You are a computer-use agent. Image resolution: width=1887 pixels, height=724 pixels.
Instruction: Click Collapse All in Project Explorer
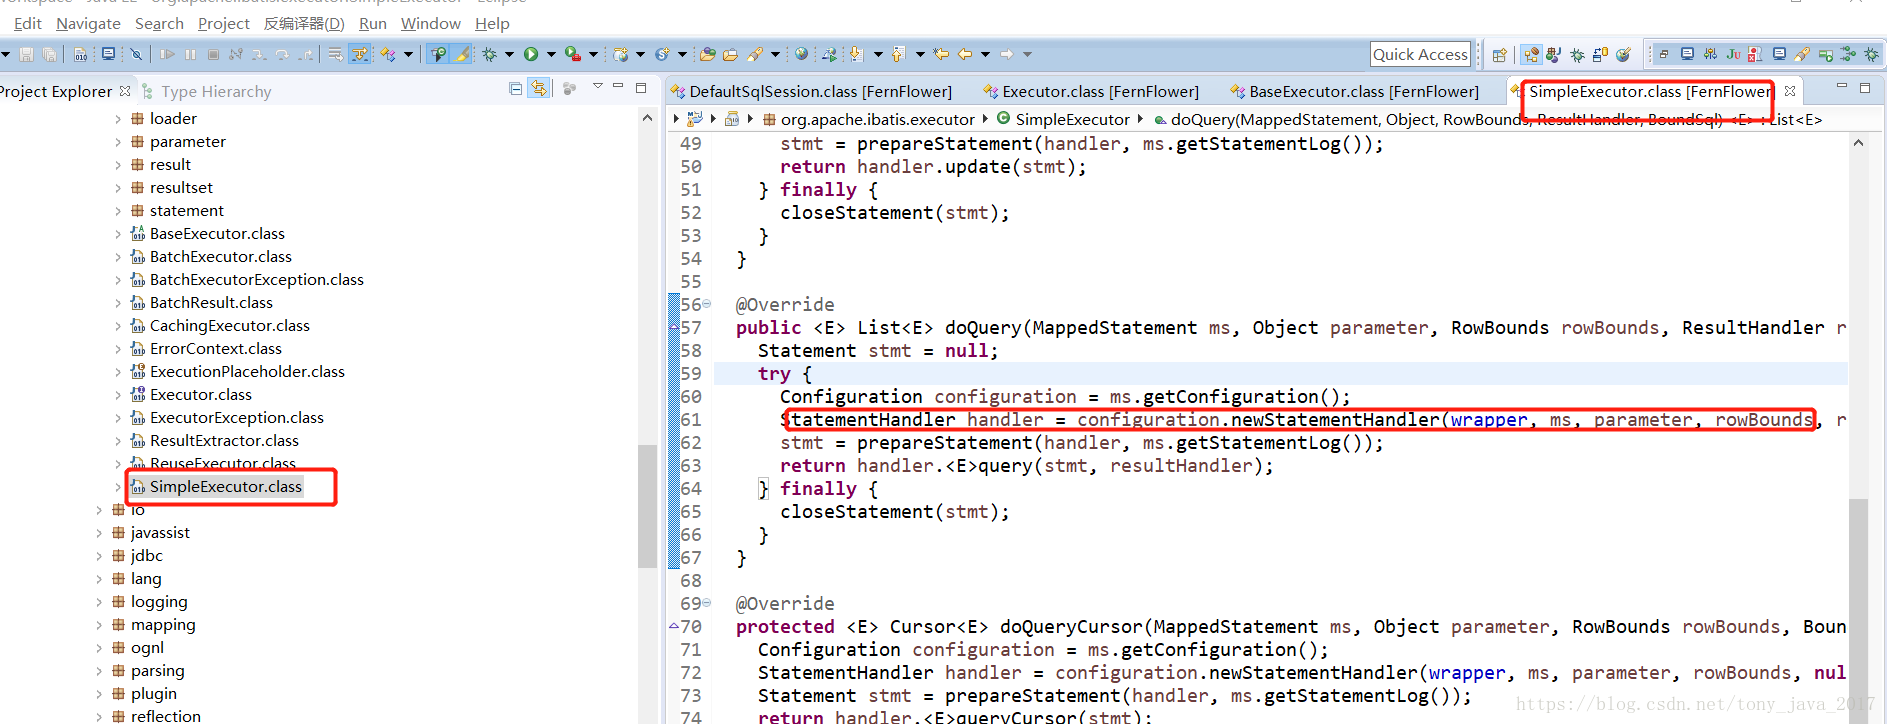click(515, 89)
